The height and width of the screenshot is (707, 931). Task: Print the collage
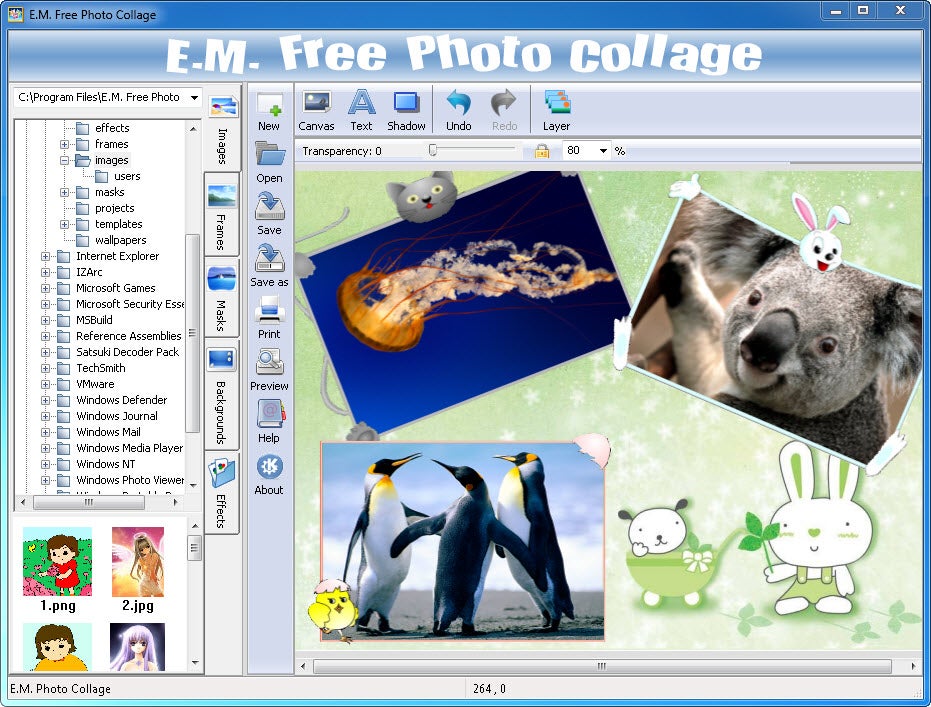coord(269,318)
